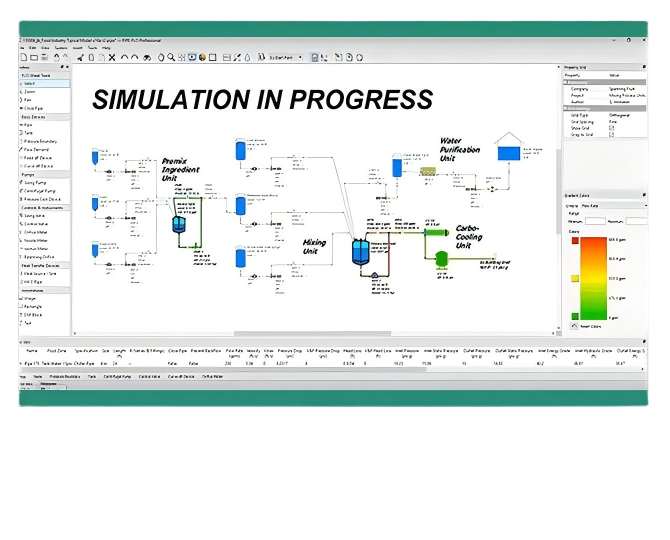Screen dimensions: 670x540
Task: Toggle the Snap to Grid checkbox
Action: pos(612,135)
